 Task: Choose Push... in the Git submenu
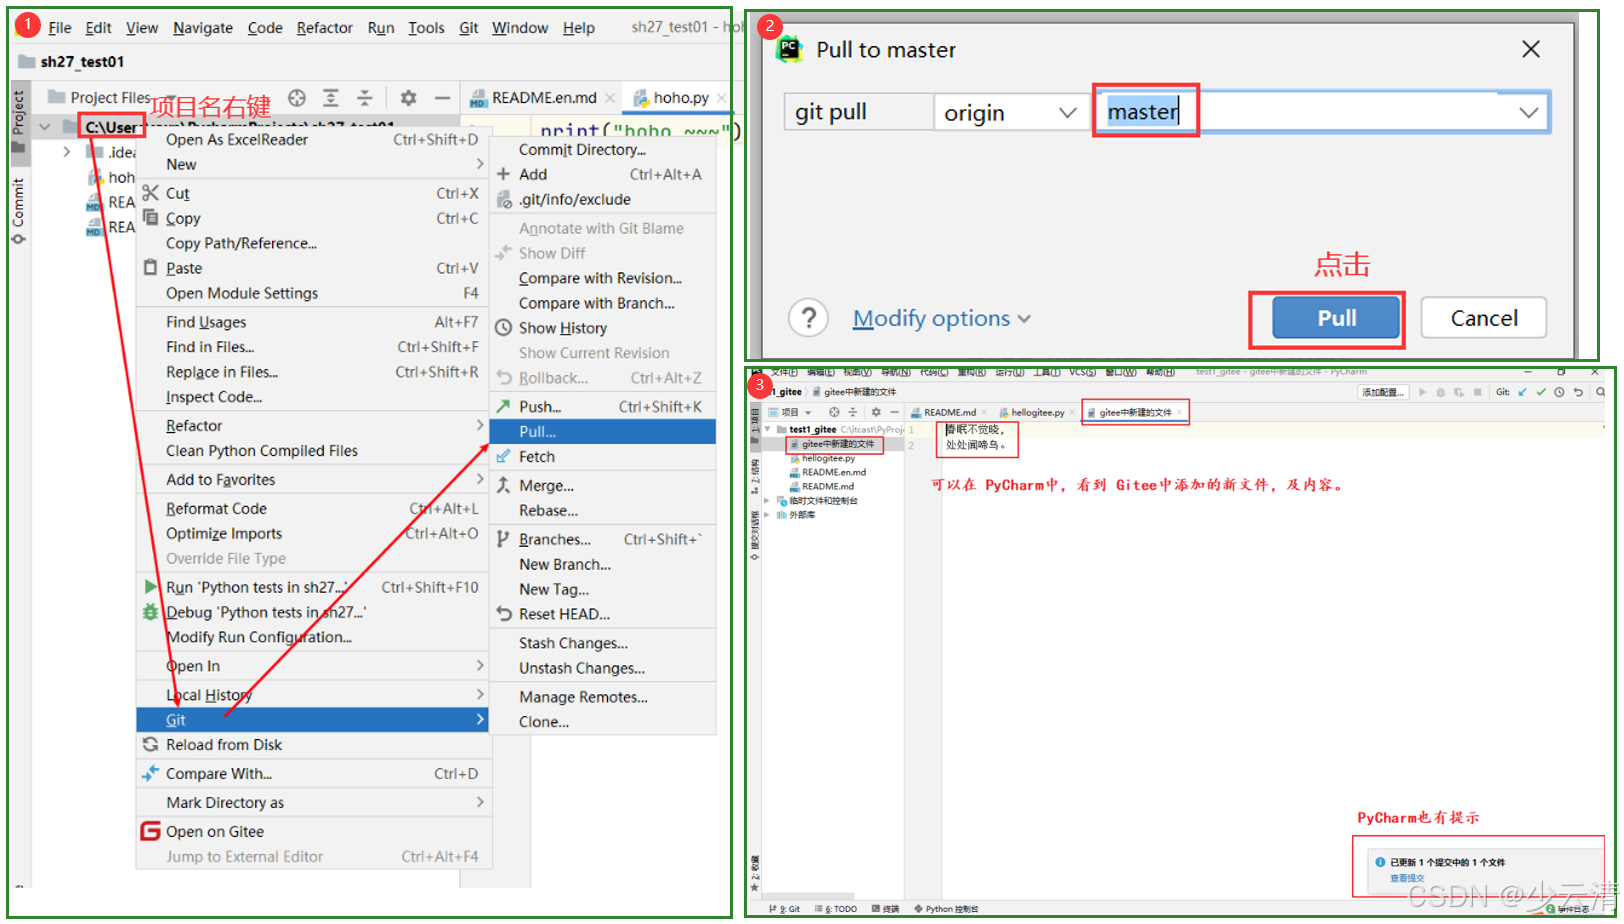coord(603,407)
